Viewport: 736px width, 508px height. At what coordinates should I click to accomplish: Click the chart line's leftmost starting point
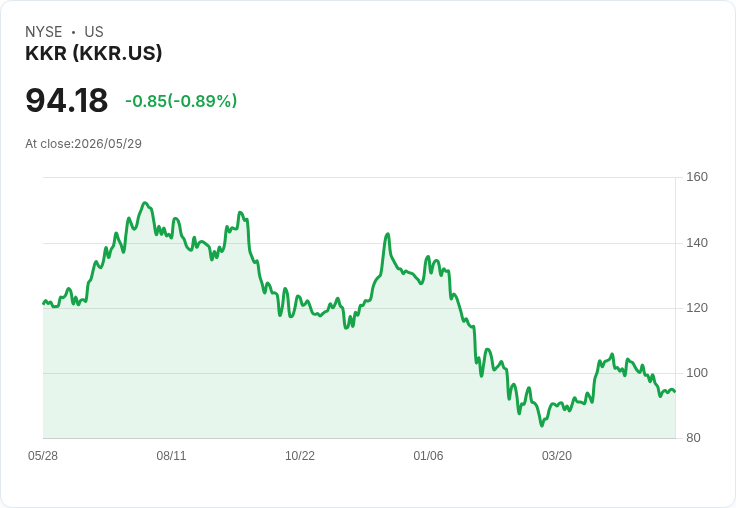click(x=44, y=303)
